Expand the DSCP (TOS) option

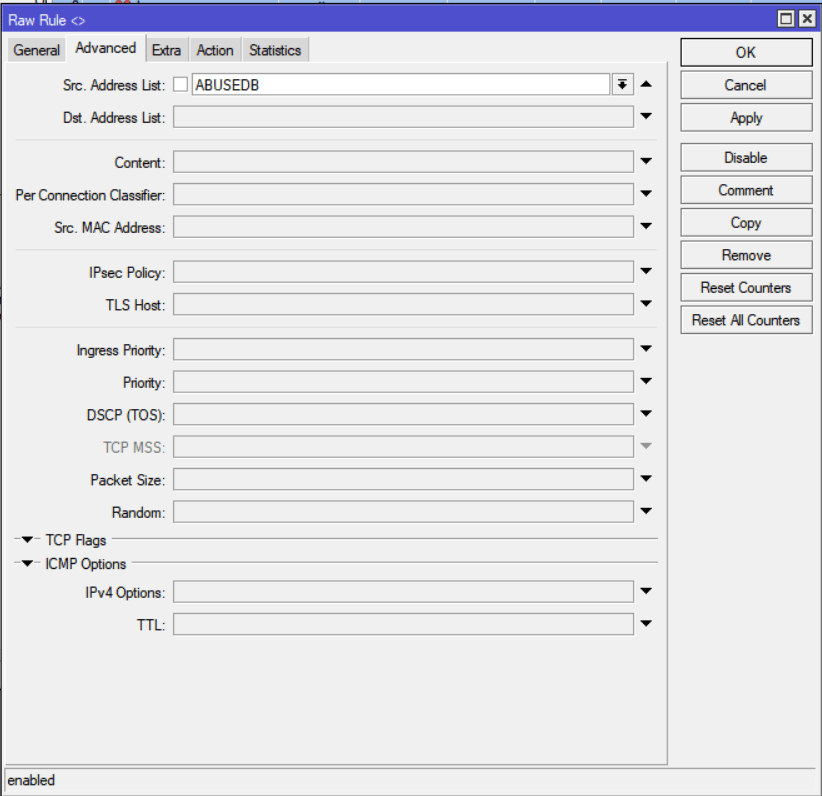(646, 415)
